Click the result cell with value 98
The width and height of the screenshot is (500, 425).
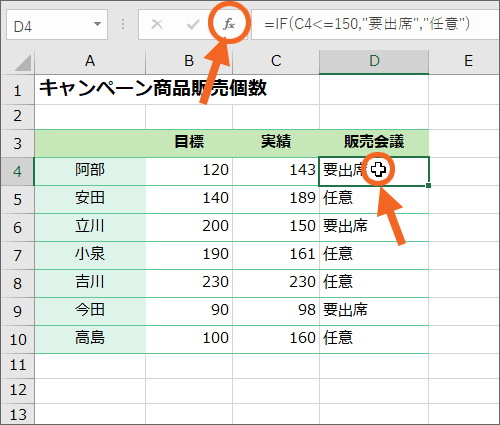click(276, 311)
